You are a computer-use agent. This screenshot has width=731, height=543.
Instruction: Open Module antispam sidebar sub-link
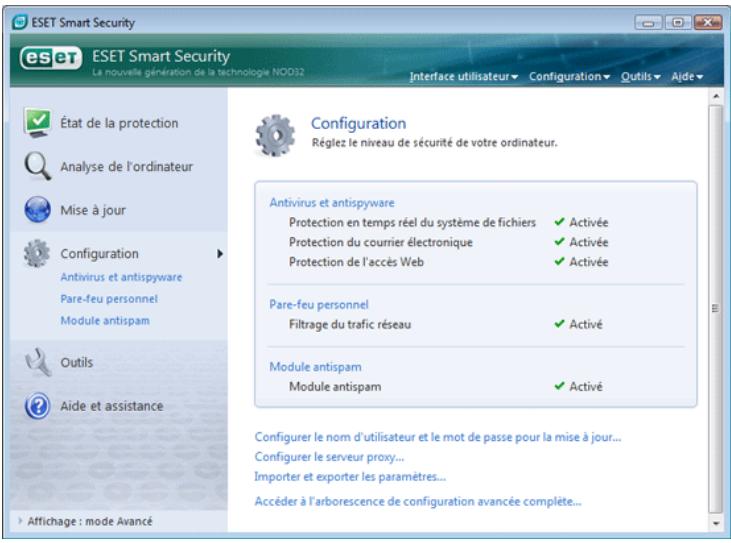105,321
